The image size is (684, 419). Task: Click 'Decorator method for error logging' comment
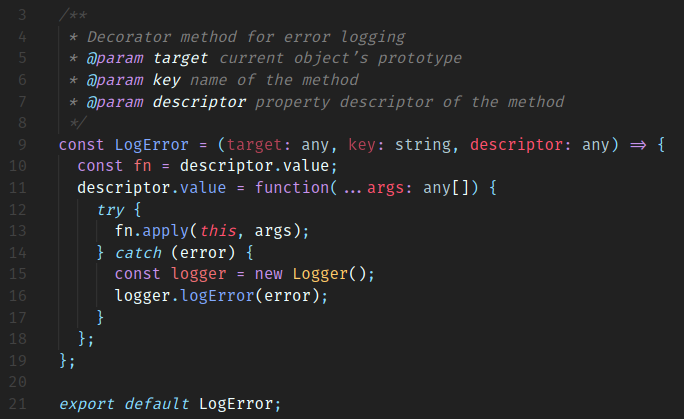click(246, 37)
